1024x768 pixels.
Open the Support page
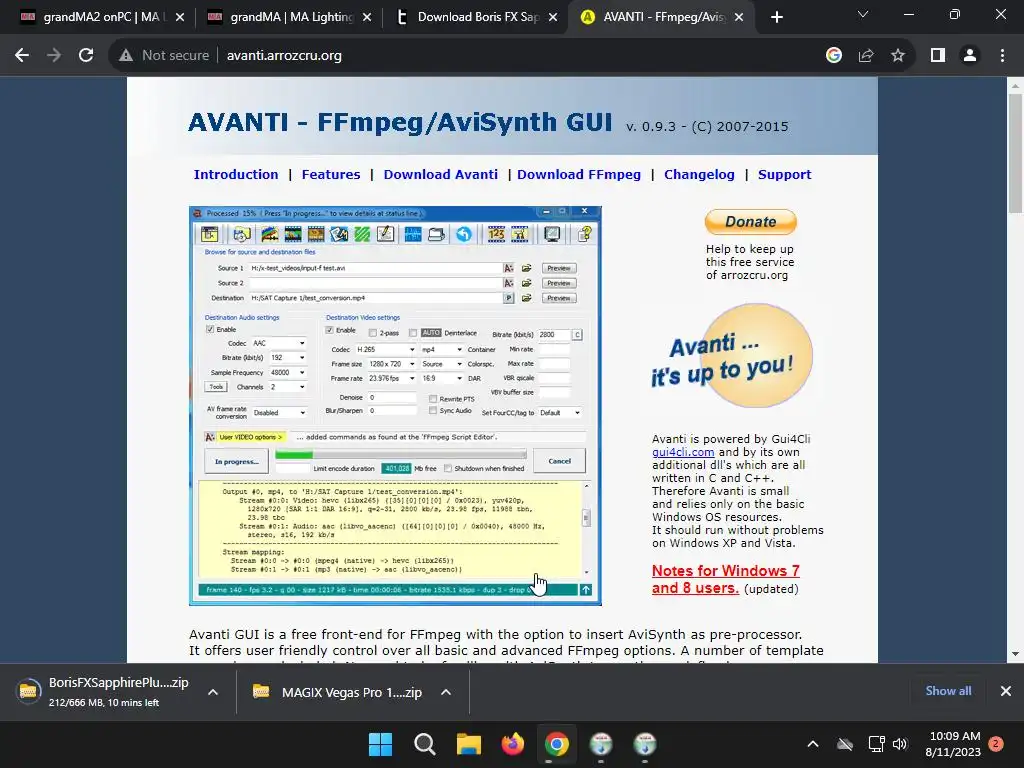click(x=784, y=174)
